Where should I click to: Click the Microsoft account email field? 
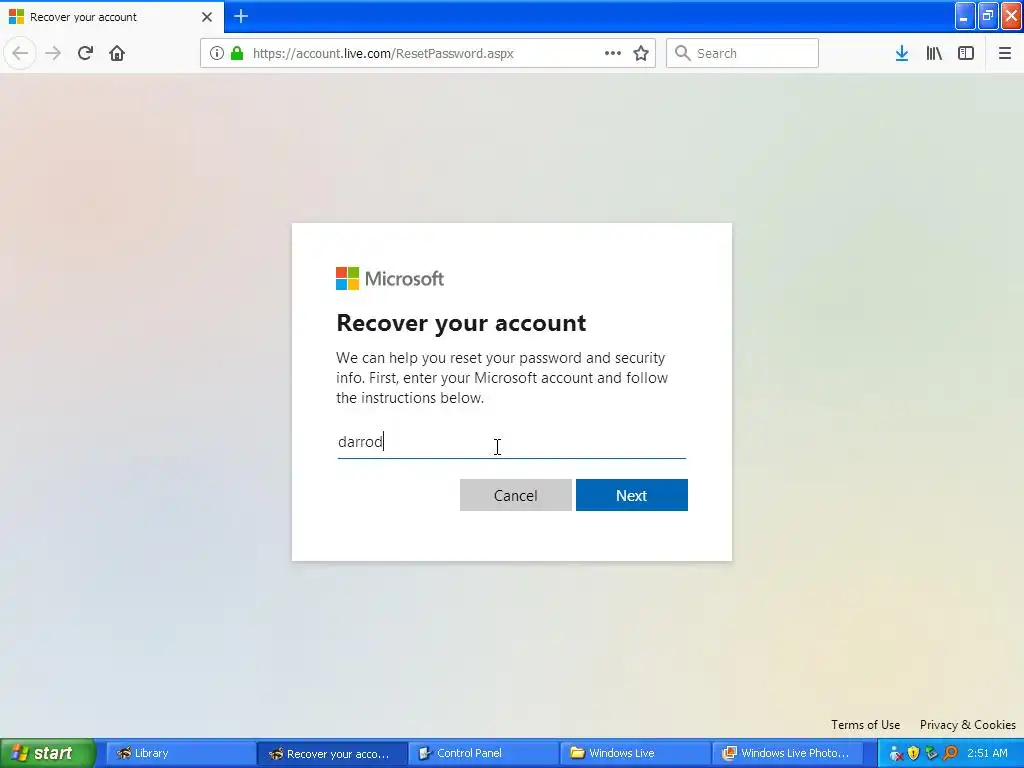pos(511,442)
